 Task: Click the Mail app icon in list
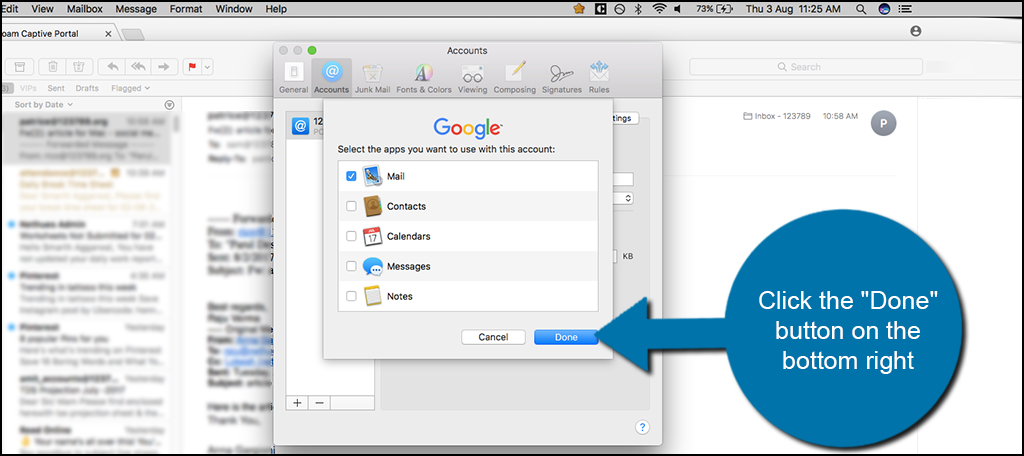point(373,176)
